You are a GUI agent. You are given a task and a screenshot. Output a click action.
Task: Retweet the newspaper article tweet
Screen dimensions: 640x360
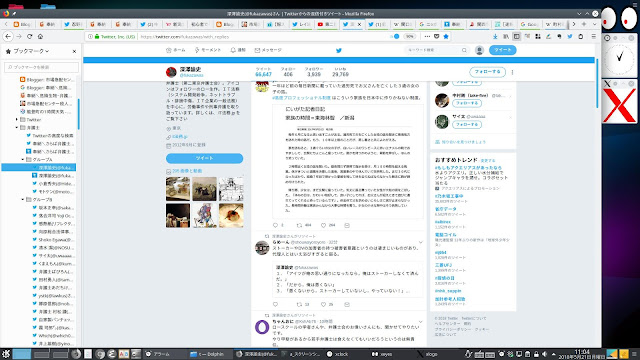point(299,225)
